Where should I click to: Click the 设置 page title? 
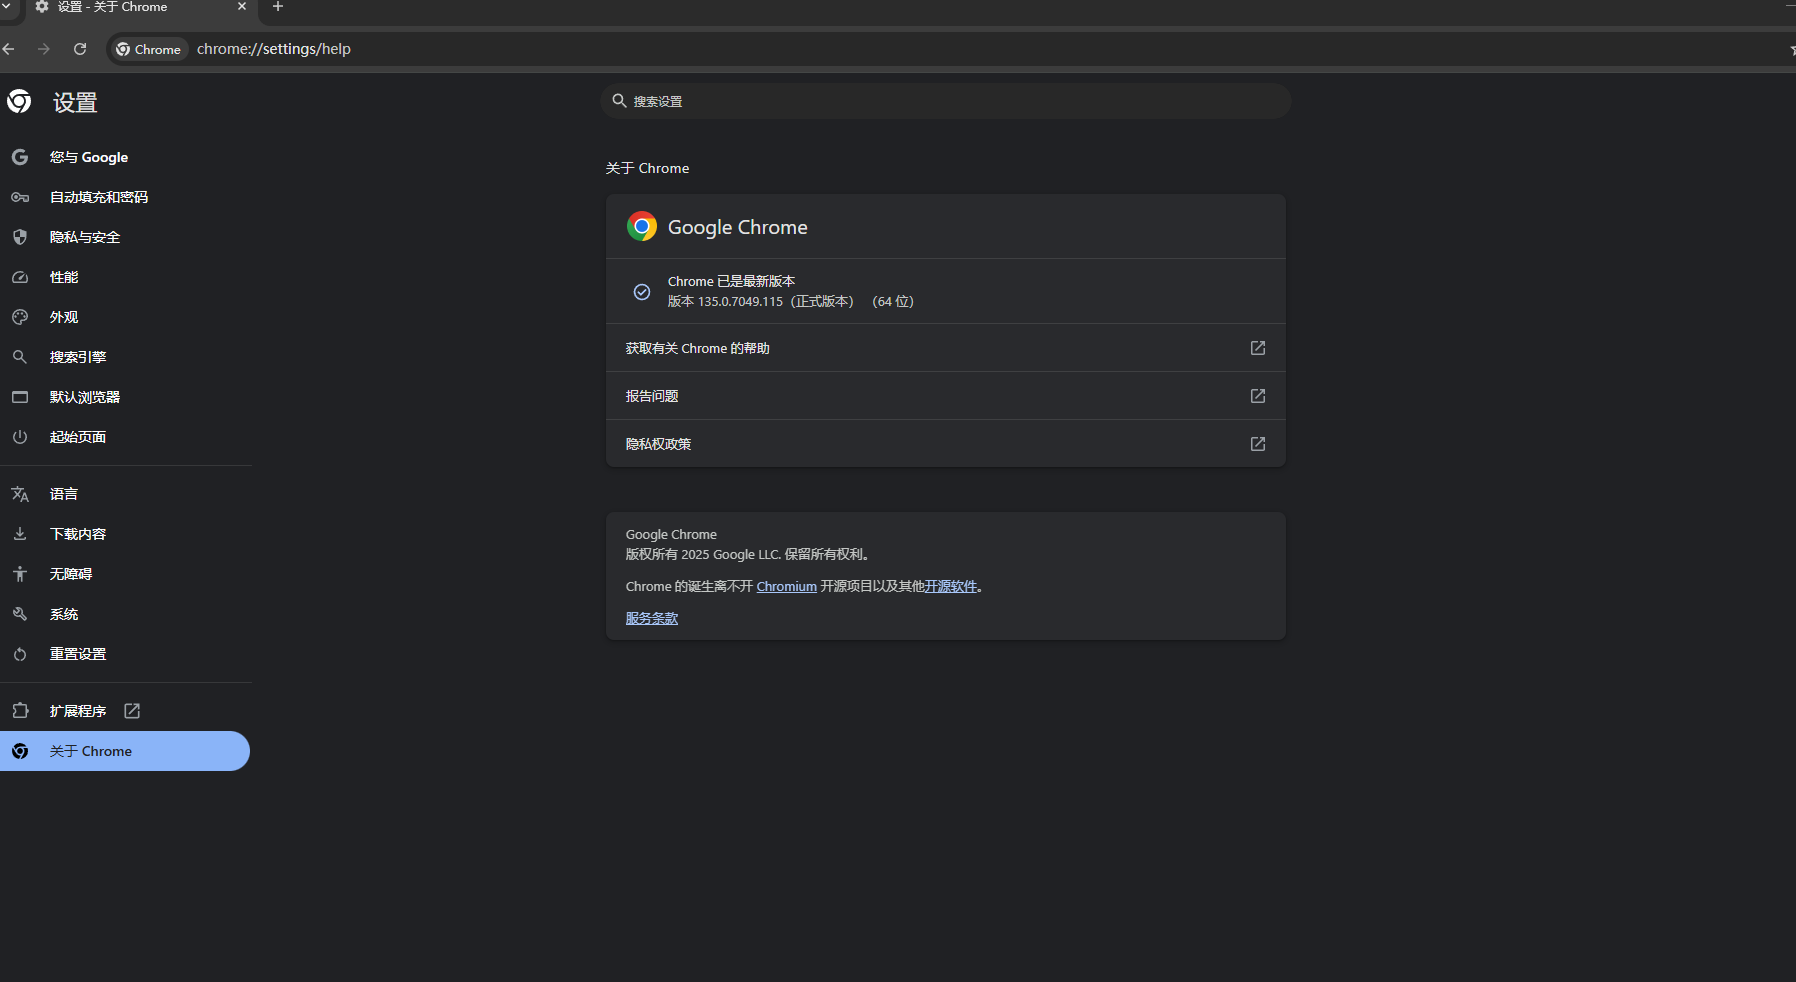coord(75,102)
